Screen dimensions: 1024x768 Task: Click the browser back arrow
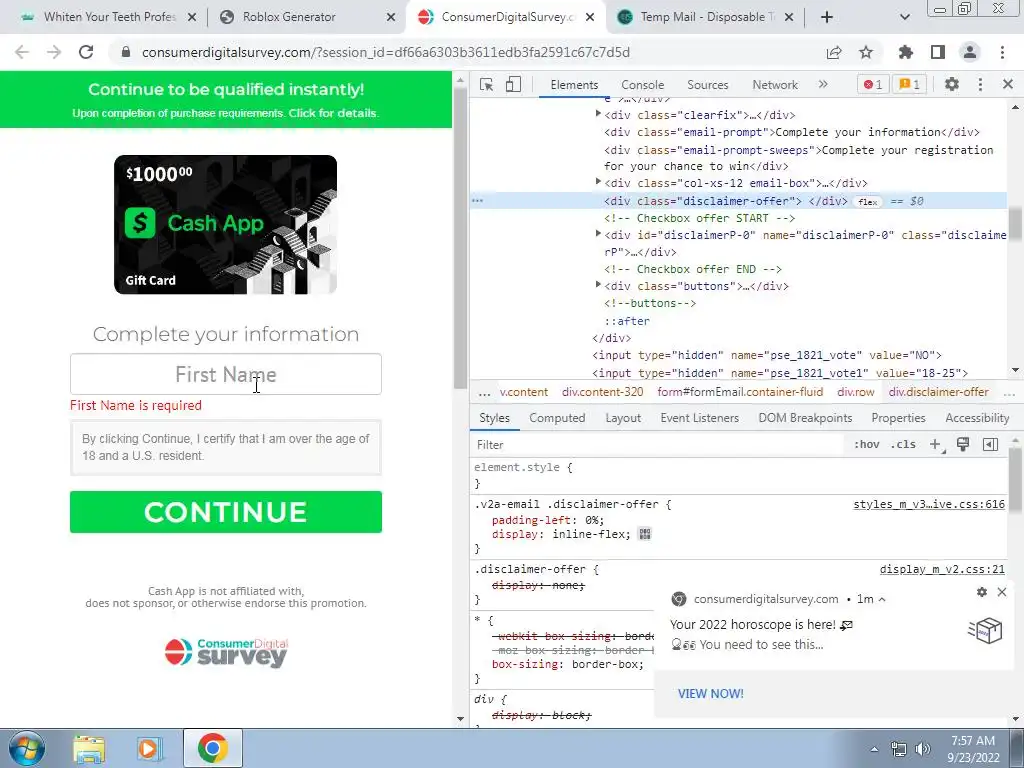click(22, 52)
